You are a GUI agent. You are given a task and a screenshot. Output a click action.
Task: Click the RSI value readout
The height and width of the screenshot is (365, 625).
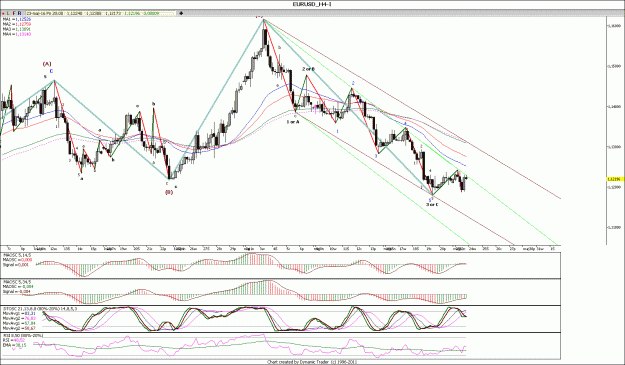(14, 340)
